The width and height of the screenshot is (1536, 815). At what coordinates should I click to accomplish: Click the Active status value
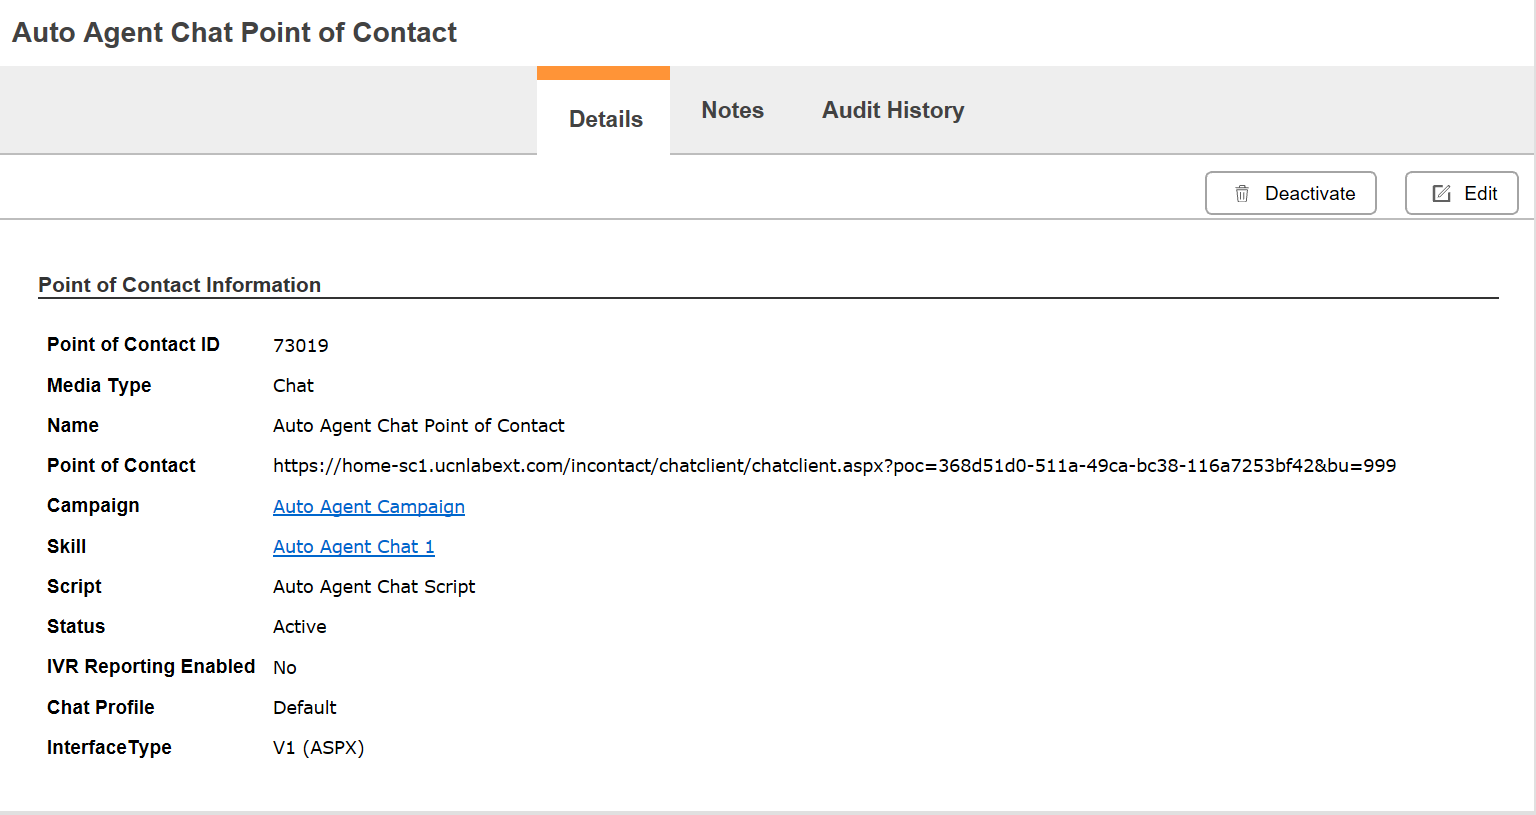tap(300, 626)
